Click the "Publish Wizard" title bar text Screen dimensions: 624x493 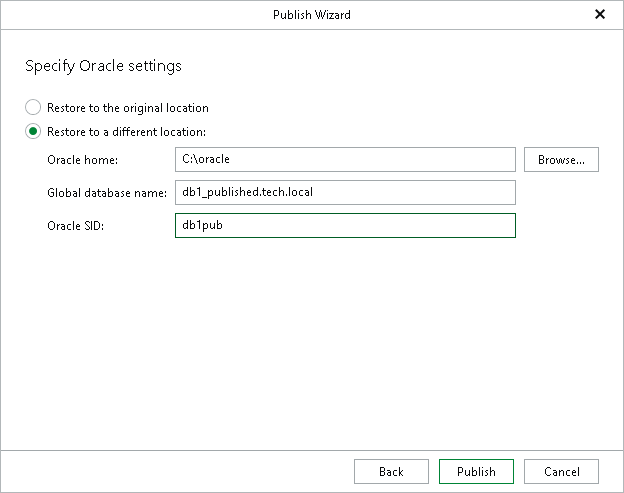(x=312, y=15)
